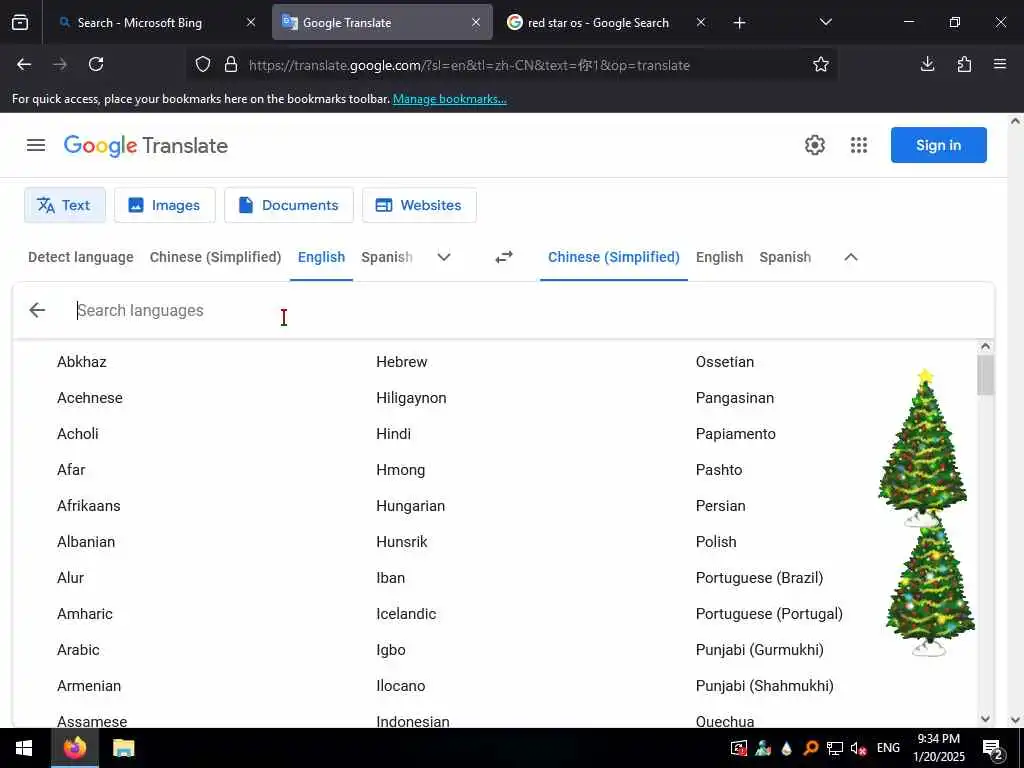This screenshot has height=768, width=1024.
Task: Click the network tray icon
Action: point(834,748)
